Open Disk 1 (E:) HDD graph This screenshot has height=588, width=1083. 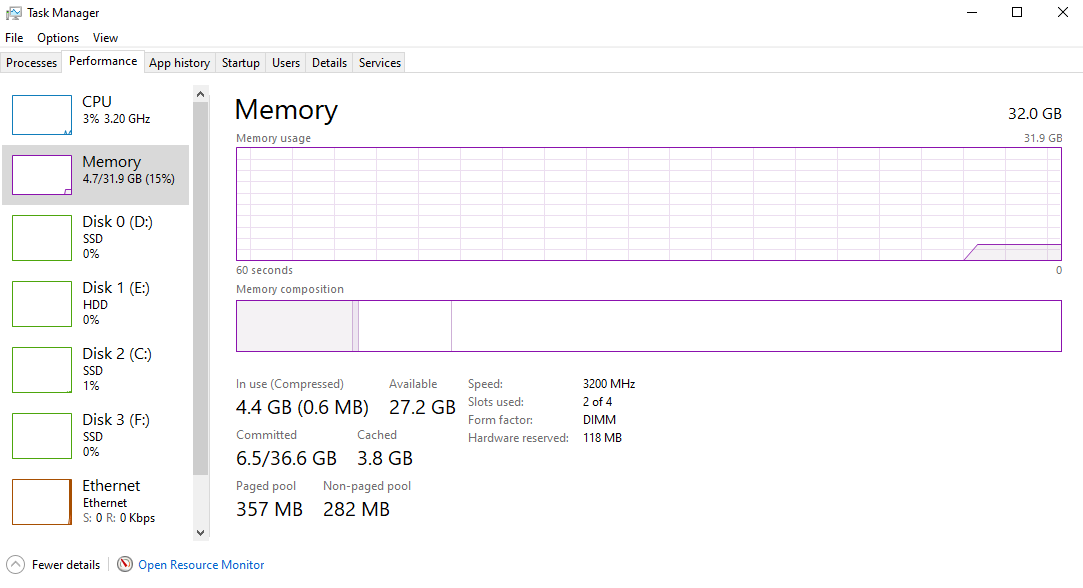click(42, 303)
